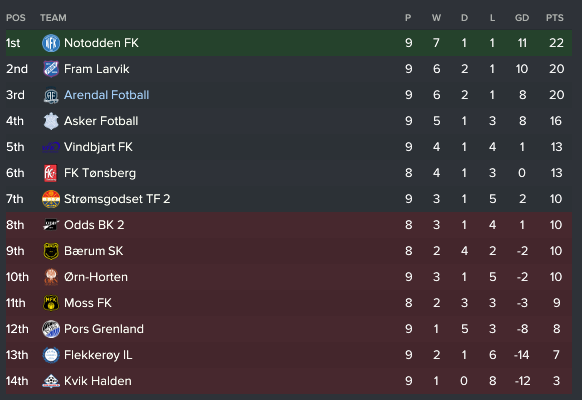Select the Ørn-Horten row in standings
Viewport: 582px width, 400px height.
click(x=289, y=277)
